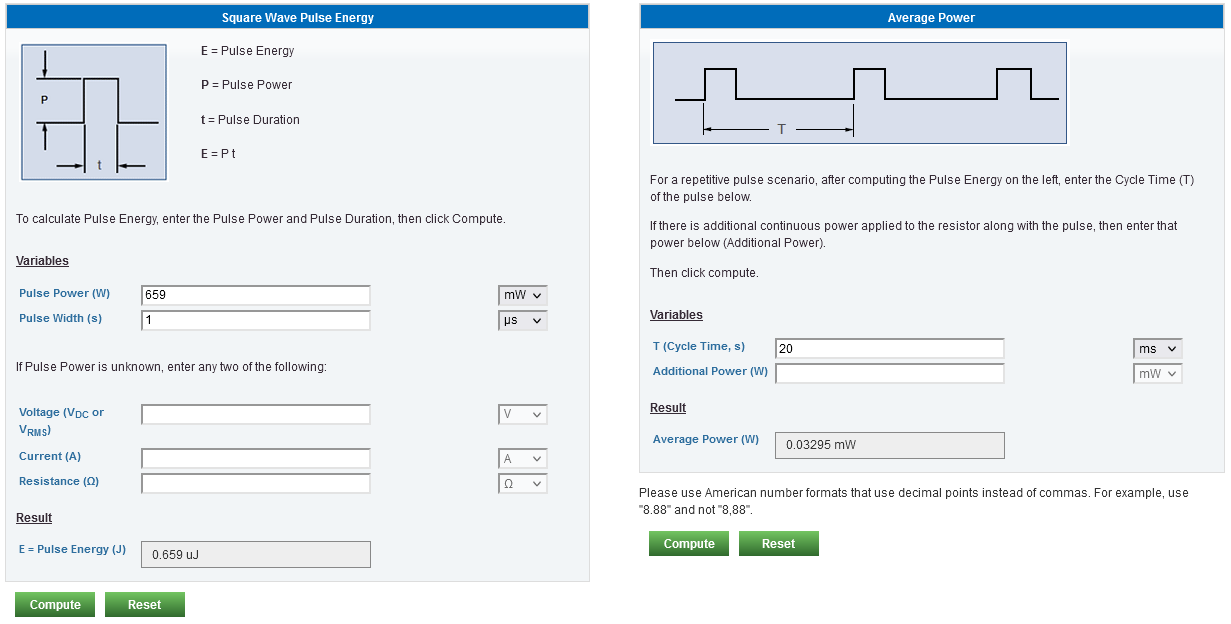Click the "Additional Power (W)" label
This screenshot has width=1231, height=624.
click(x=711, y=372)
